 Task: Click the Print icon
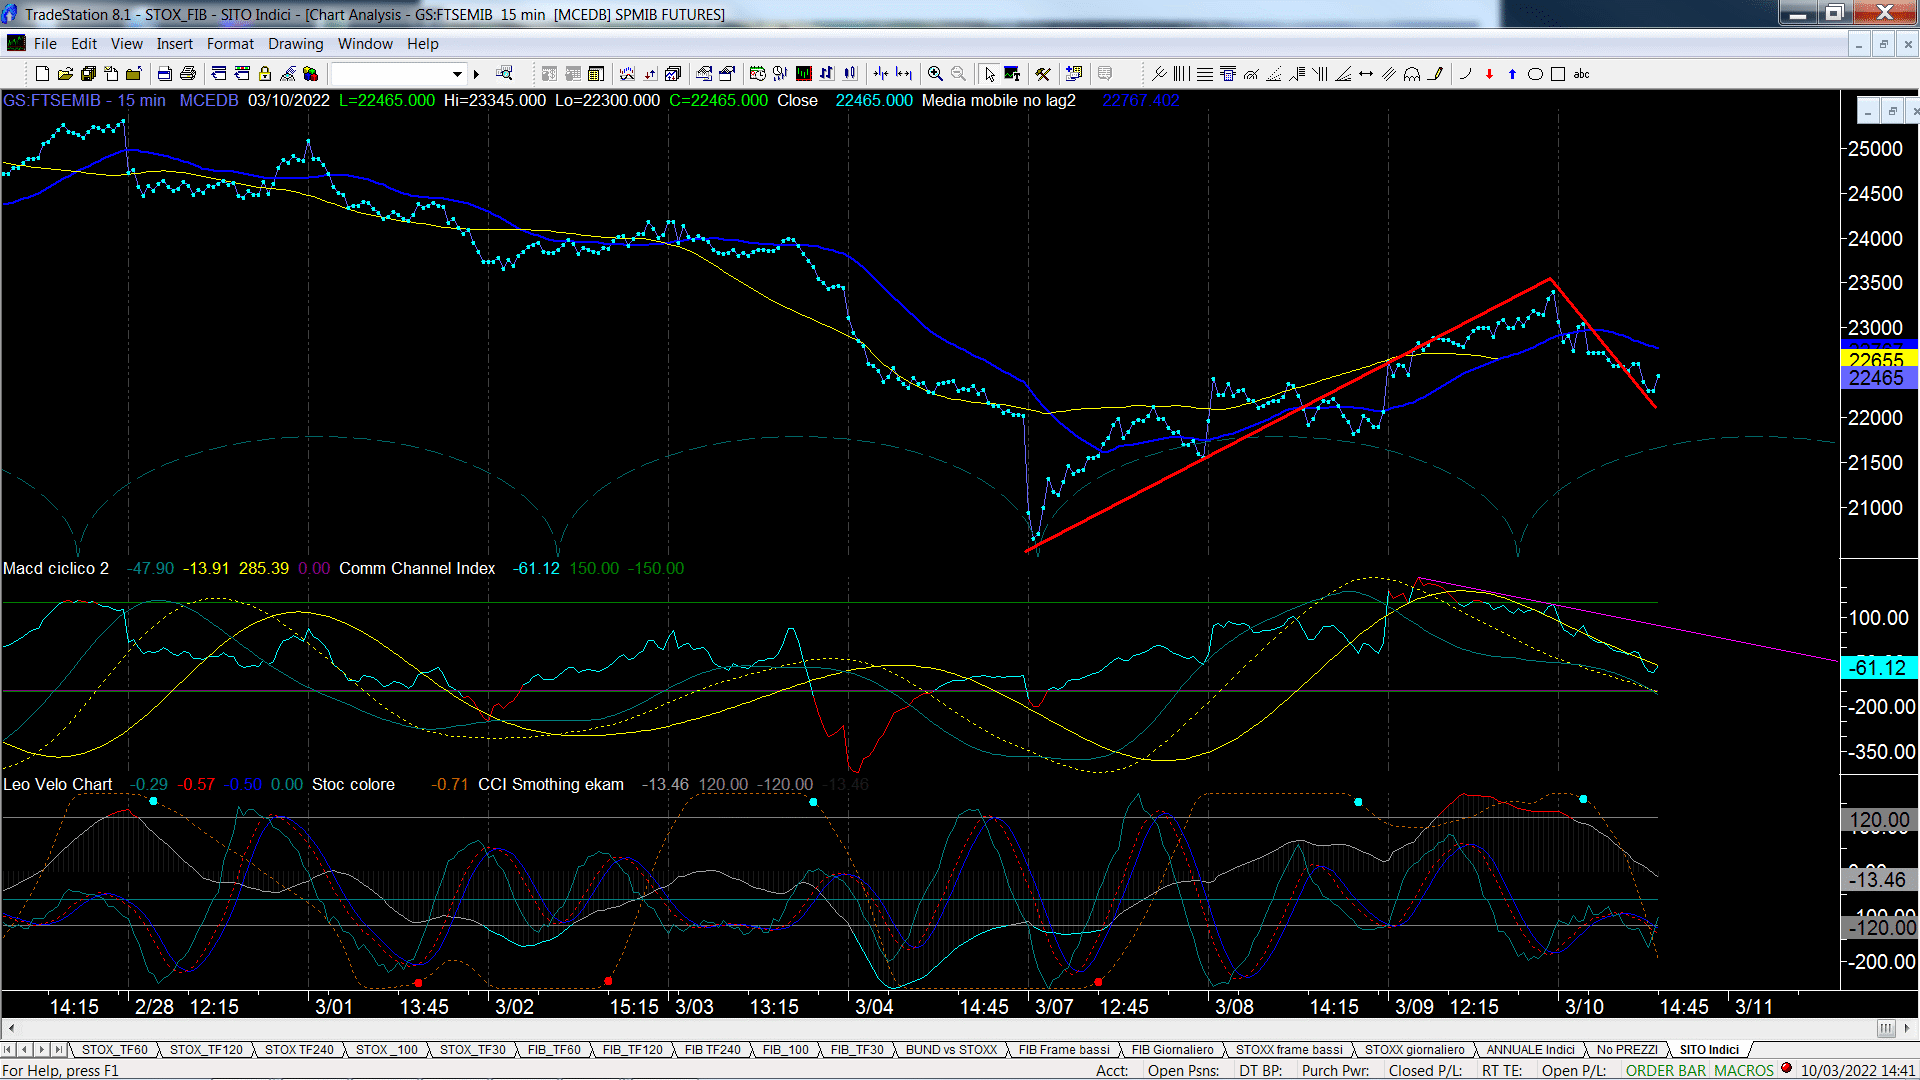(187, 74)
